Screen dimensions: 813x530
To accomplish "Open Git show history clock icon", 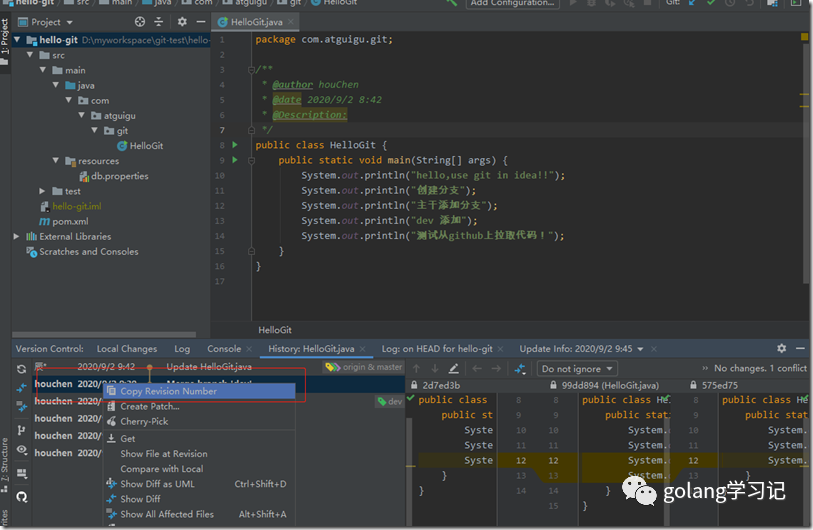I will tap(730, 3).
